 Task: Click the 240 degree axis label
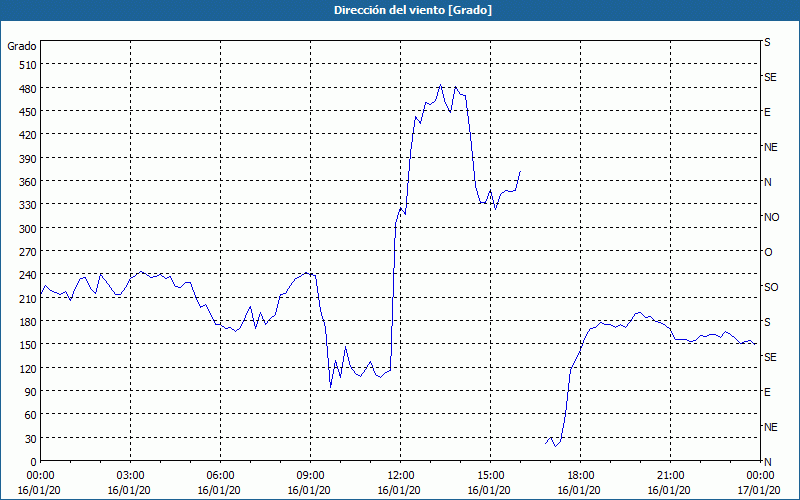click(28, 275)
